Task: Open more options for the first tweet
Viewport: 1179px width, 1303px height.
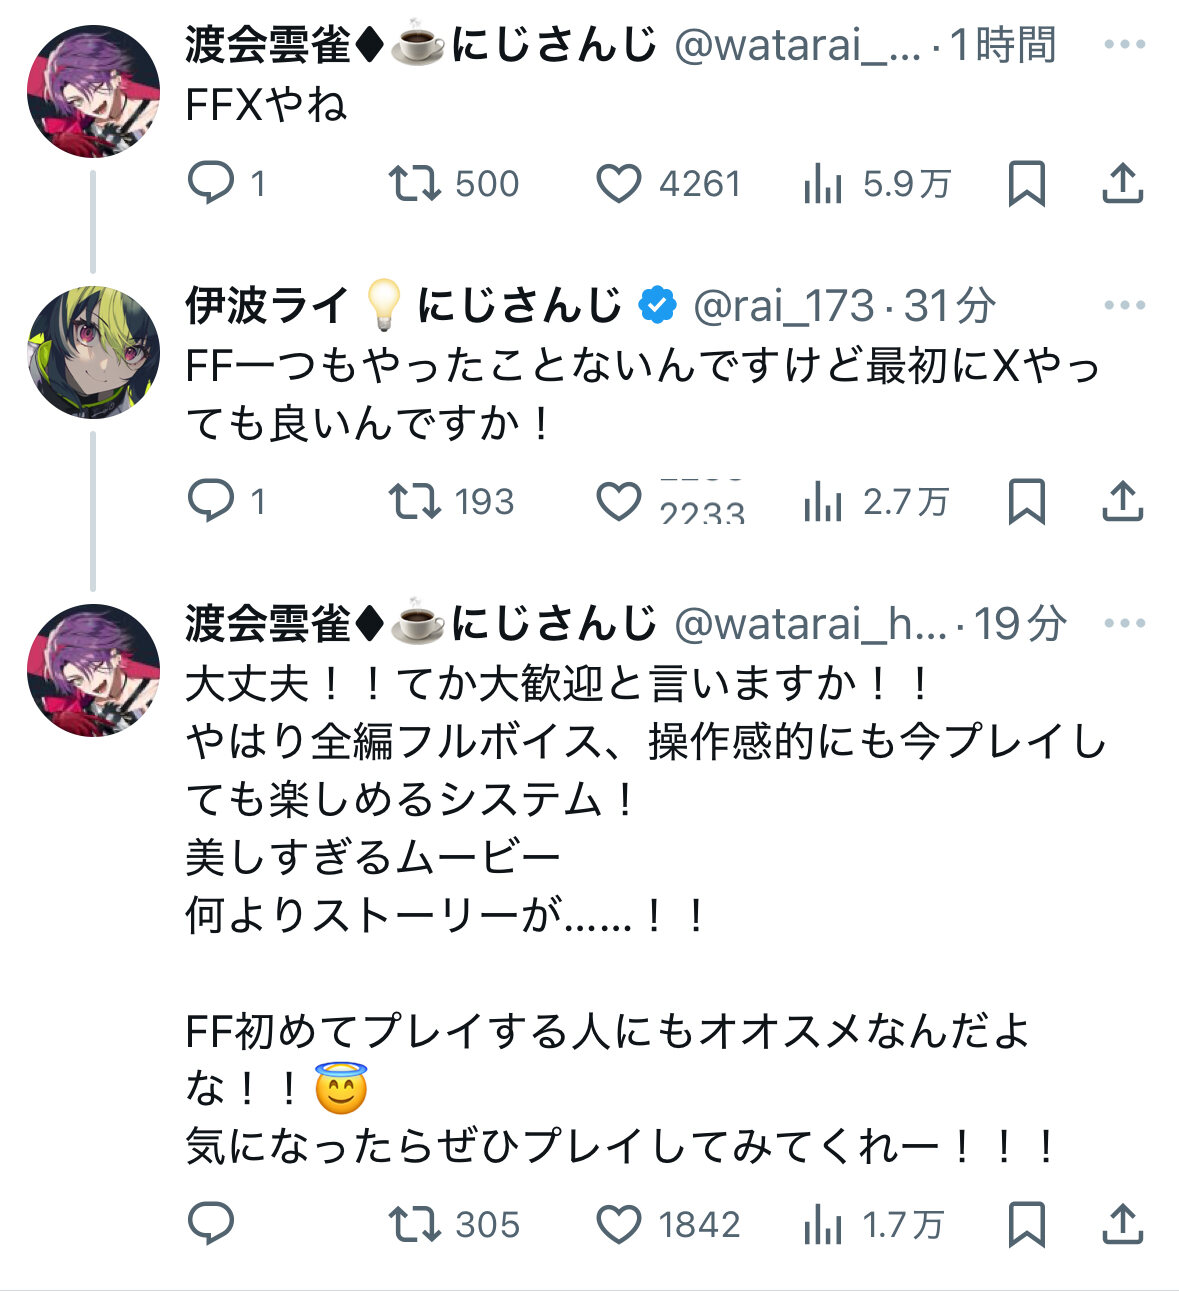Action: point(1124,45)
